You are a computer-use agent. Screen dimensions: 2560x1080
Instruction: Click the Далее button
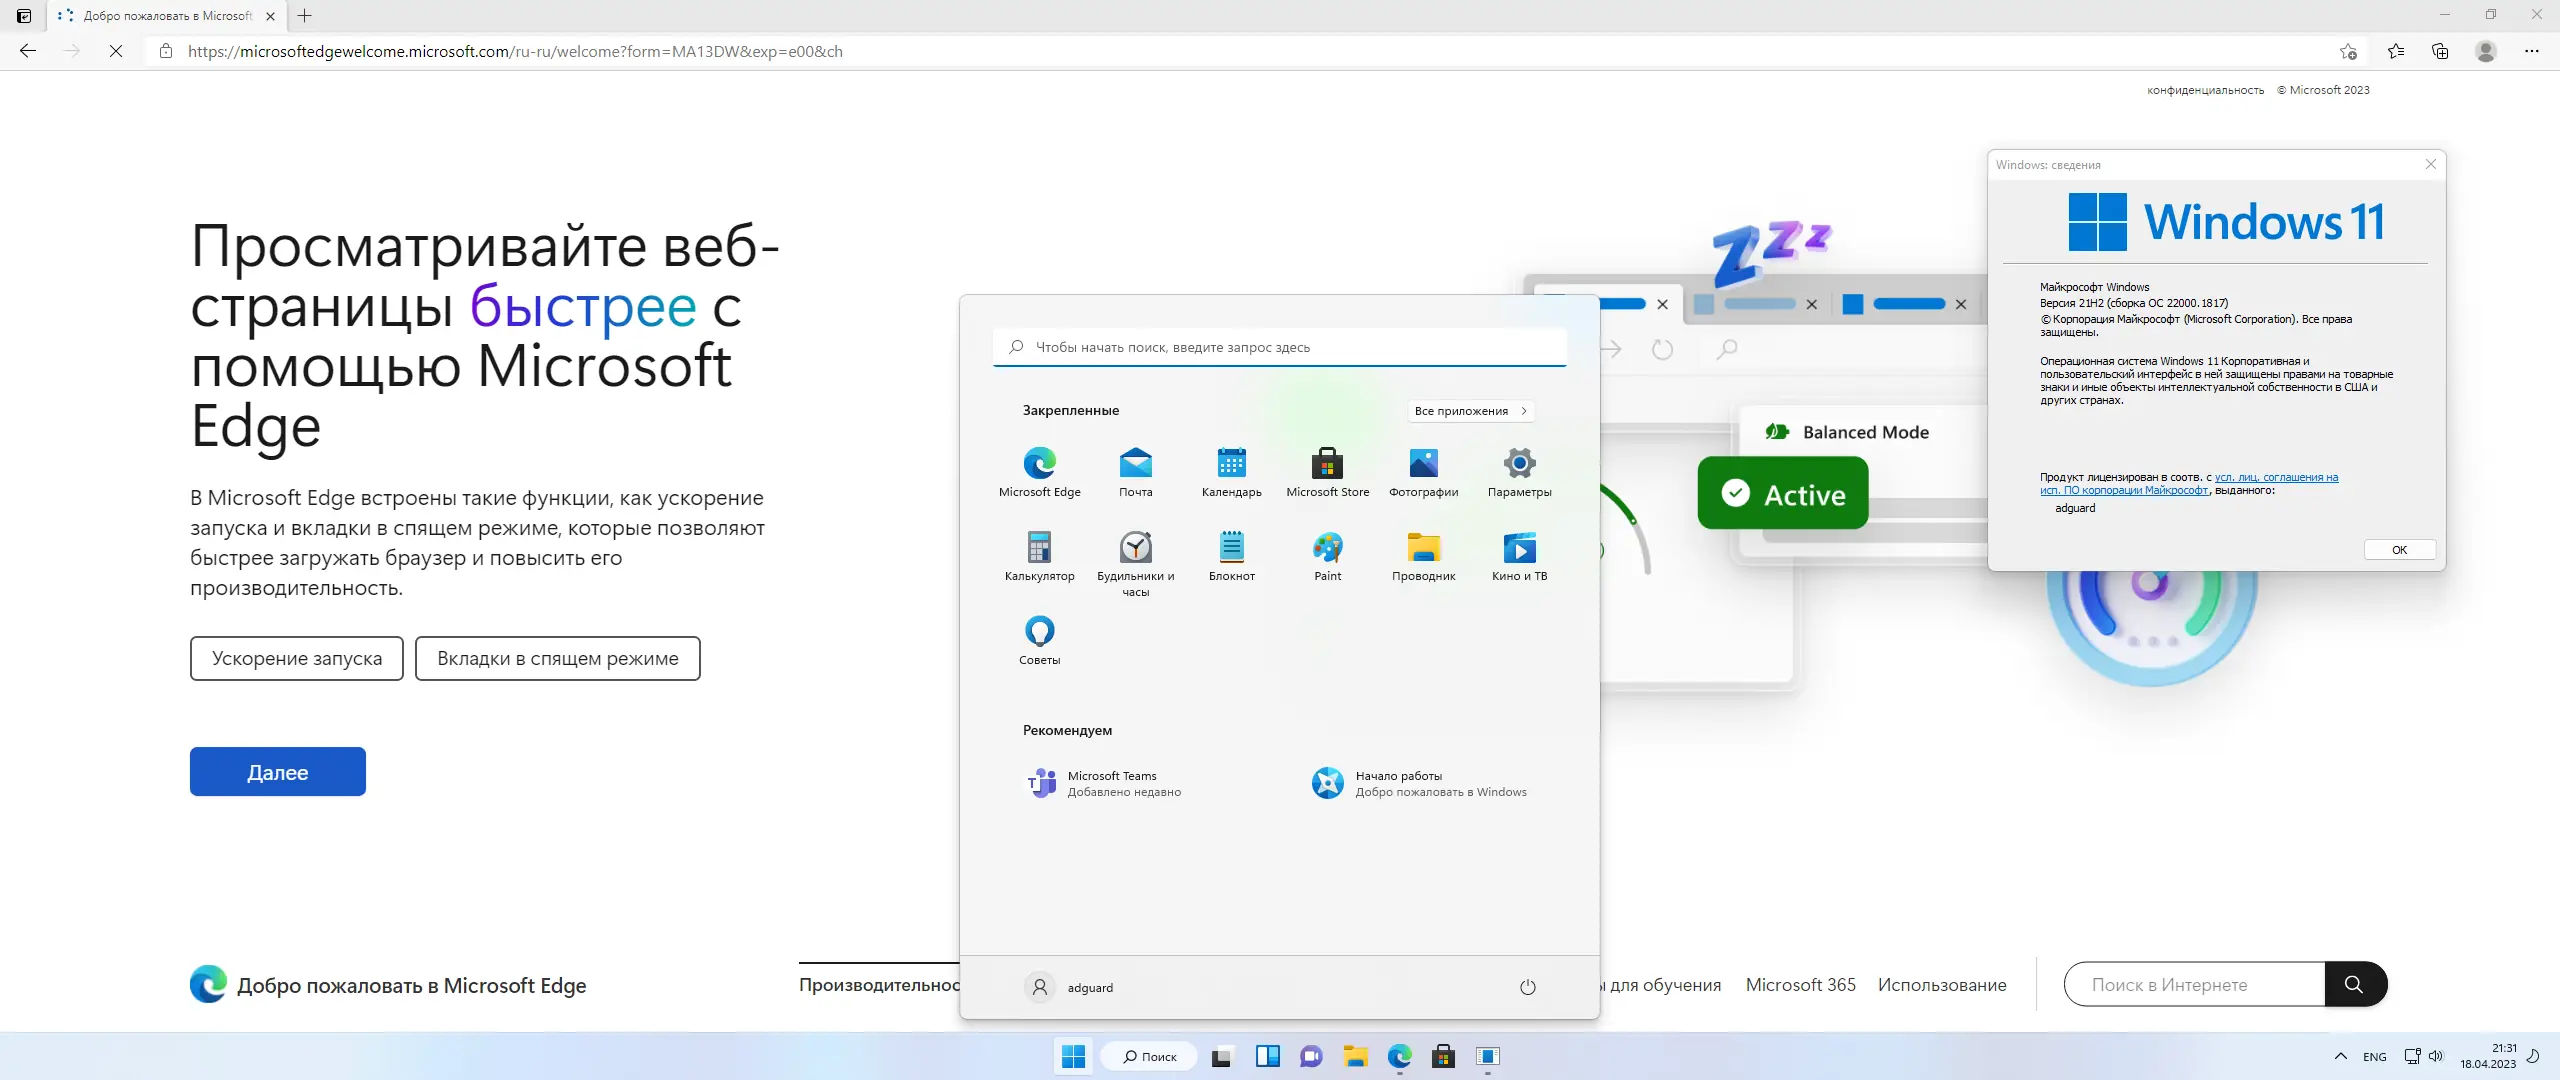click(x=278, y=771)
